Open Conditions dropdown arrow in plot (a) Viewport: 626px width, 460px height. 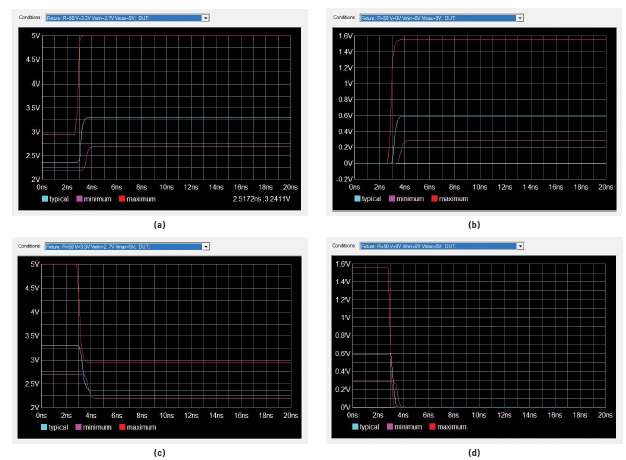[x=205, y=18]
